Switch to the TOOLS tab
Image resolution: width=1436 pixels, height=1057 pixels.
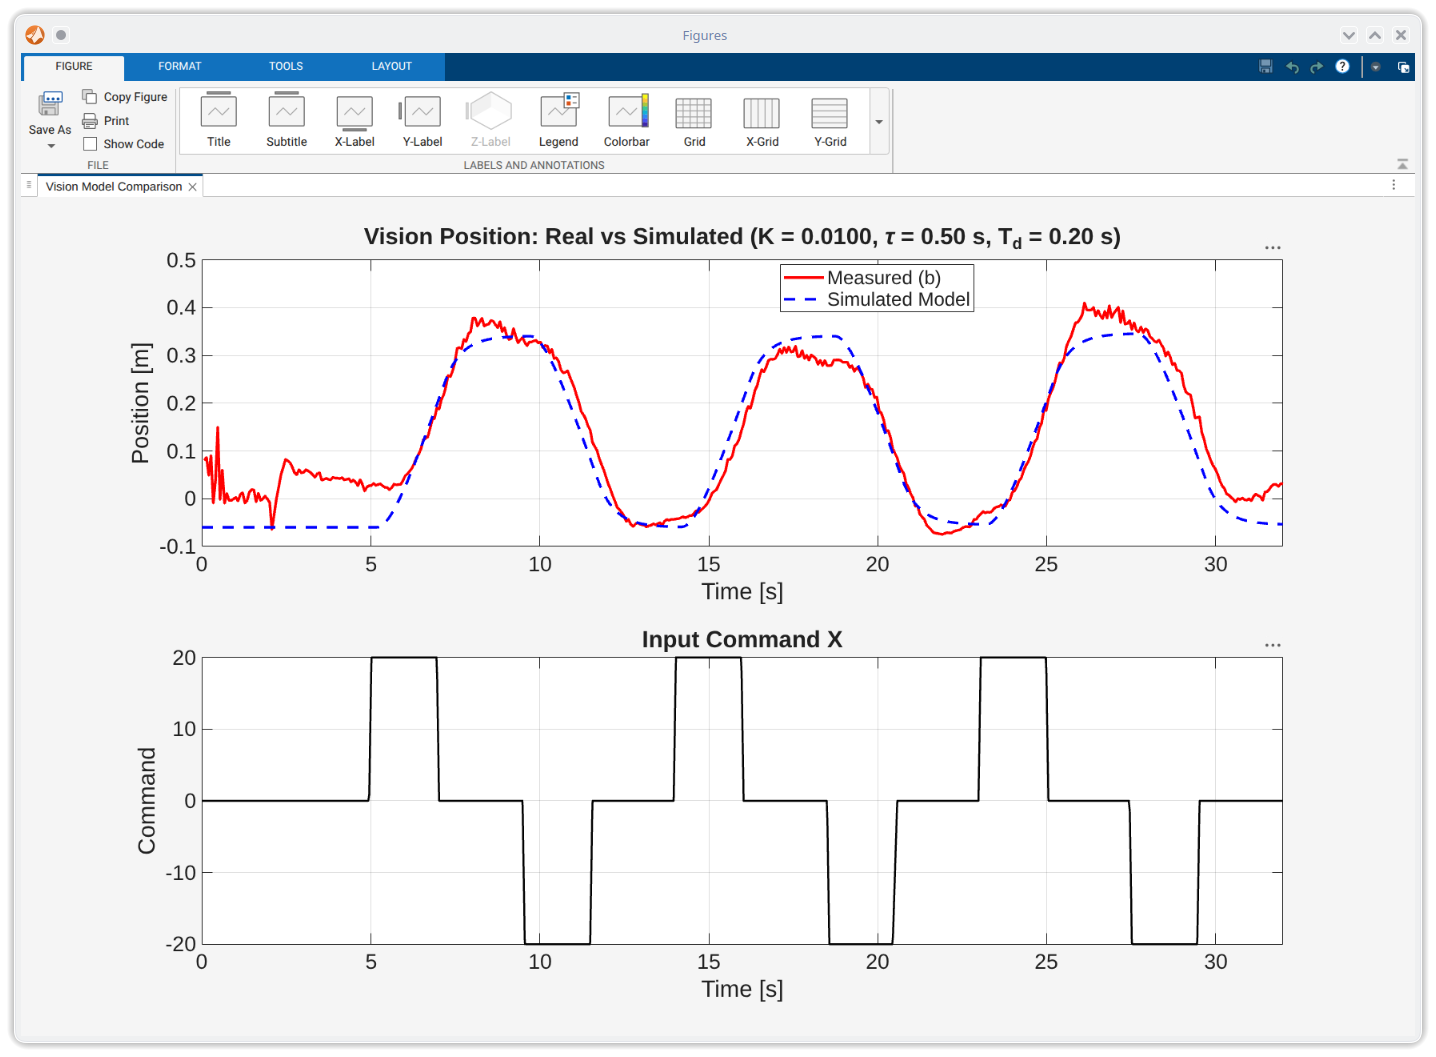click(286, 66)
